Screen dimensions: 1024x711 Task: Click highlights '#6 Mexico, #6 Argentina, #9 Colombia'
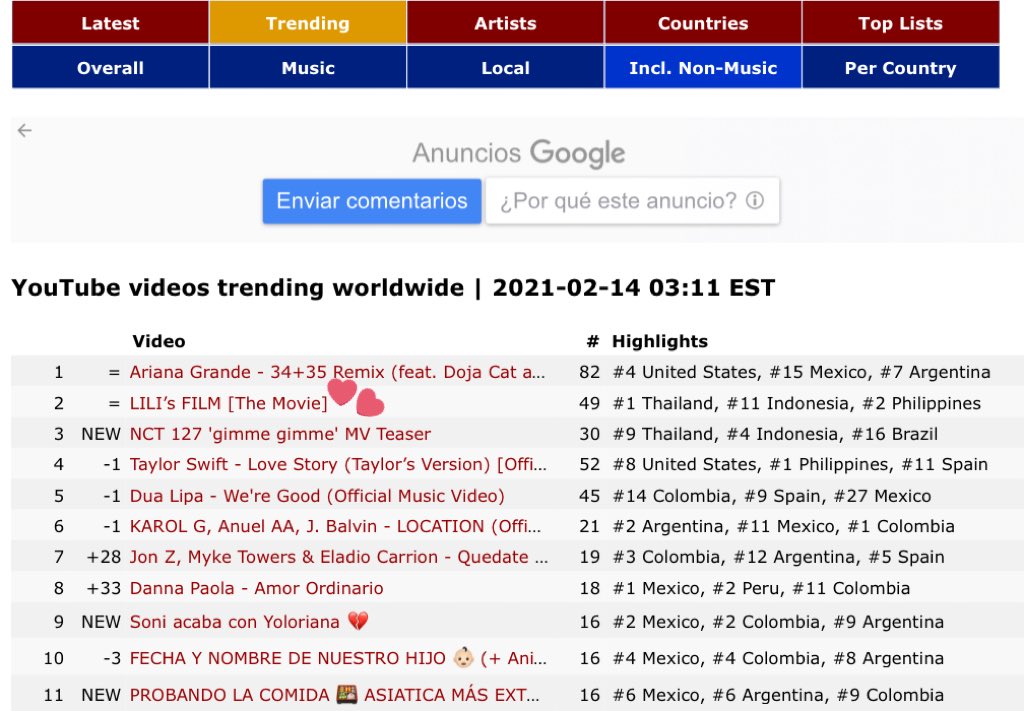tap(778, 695)
